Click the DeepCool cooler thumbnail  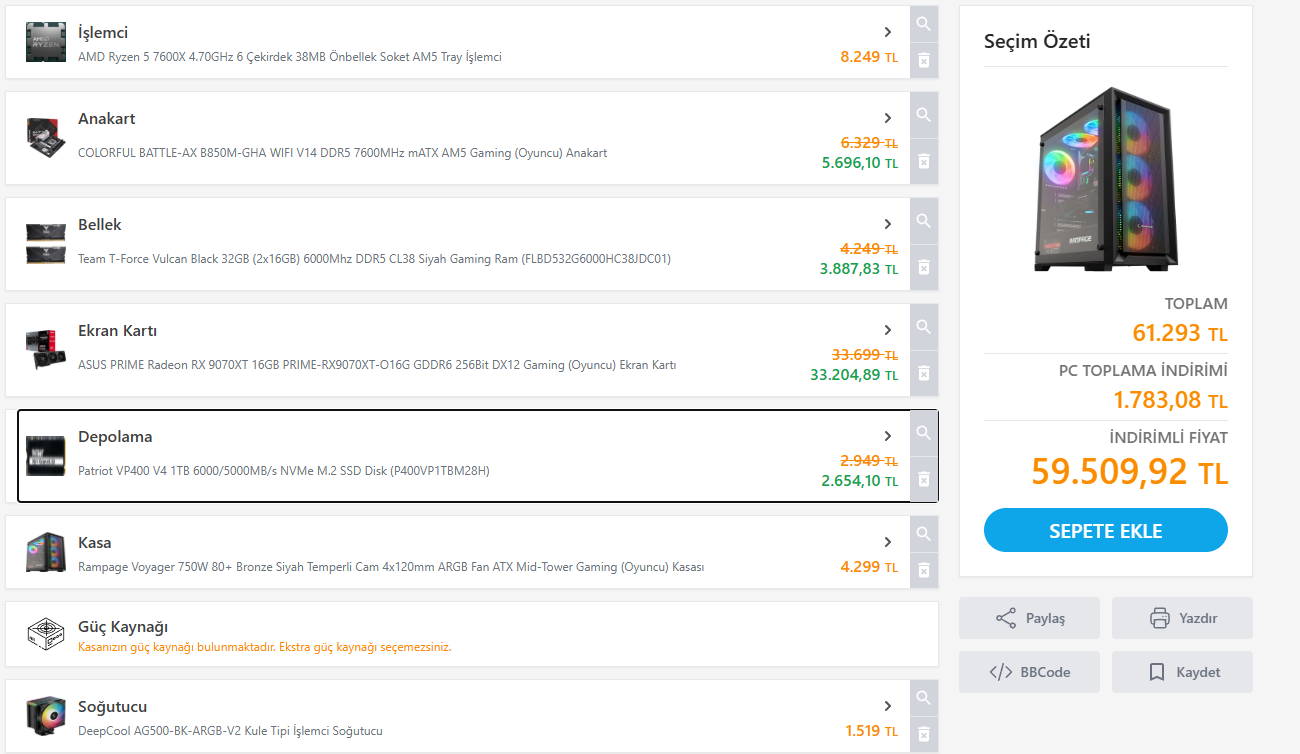pos(46,716)
